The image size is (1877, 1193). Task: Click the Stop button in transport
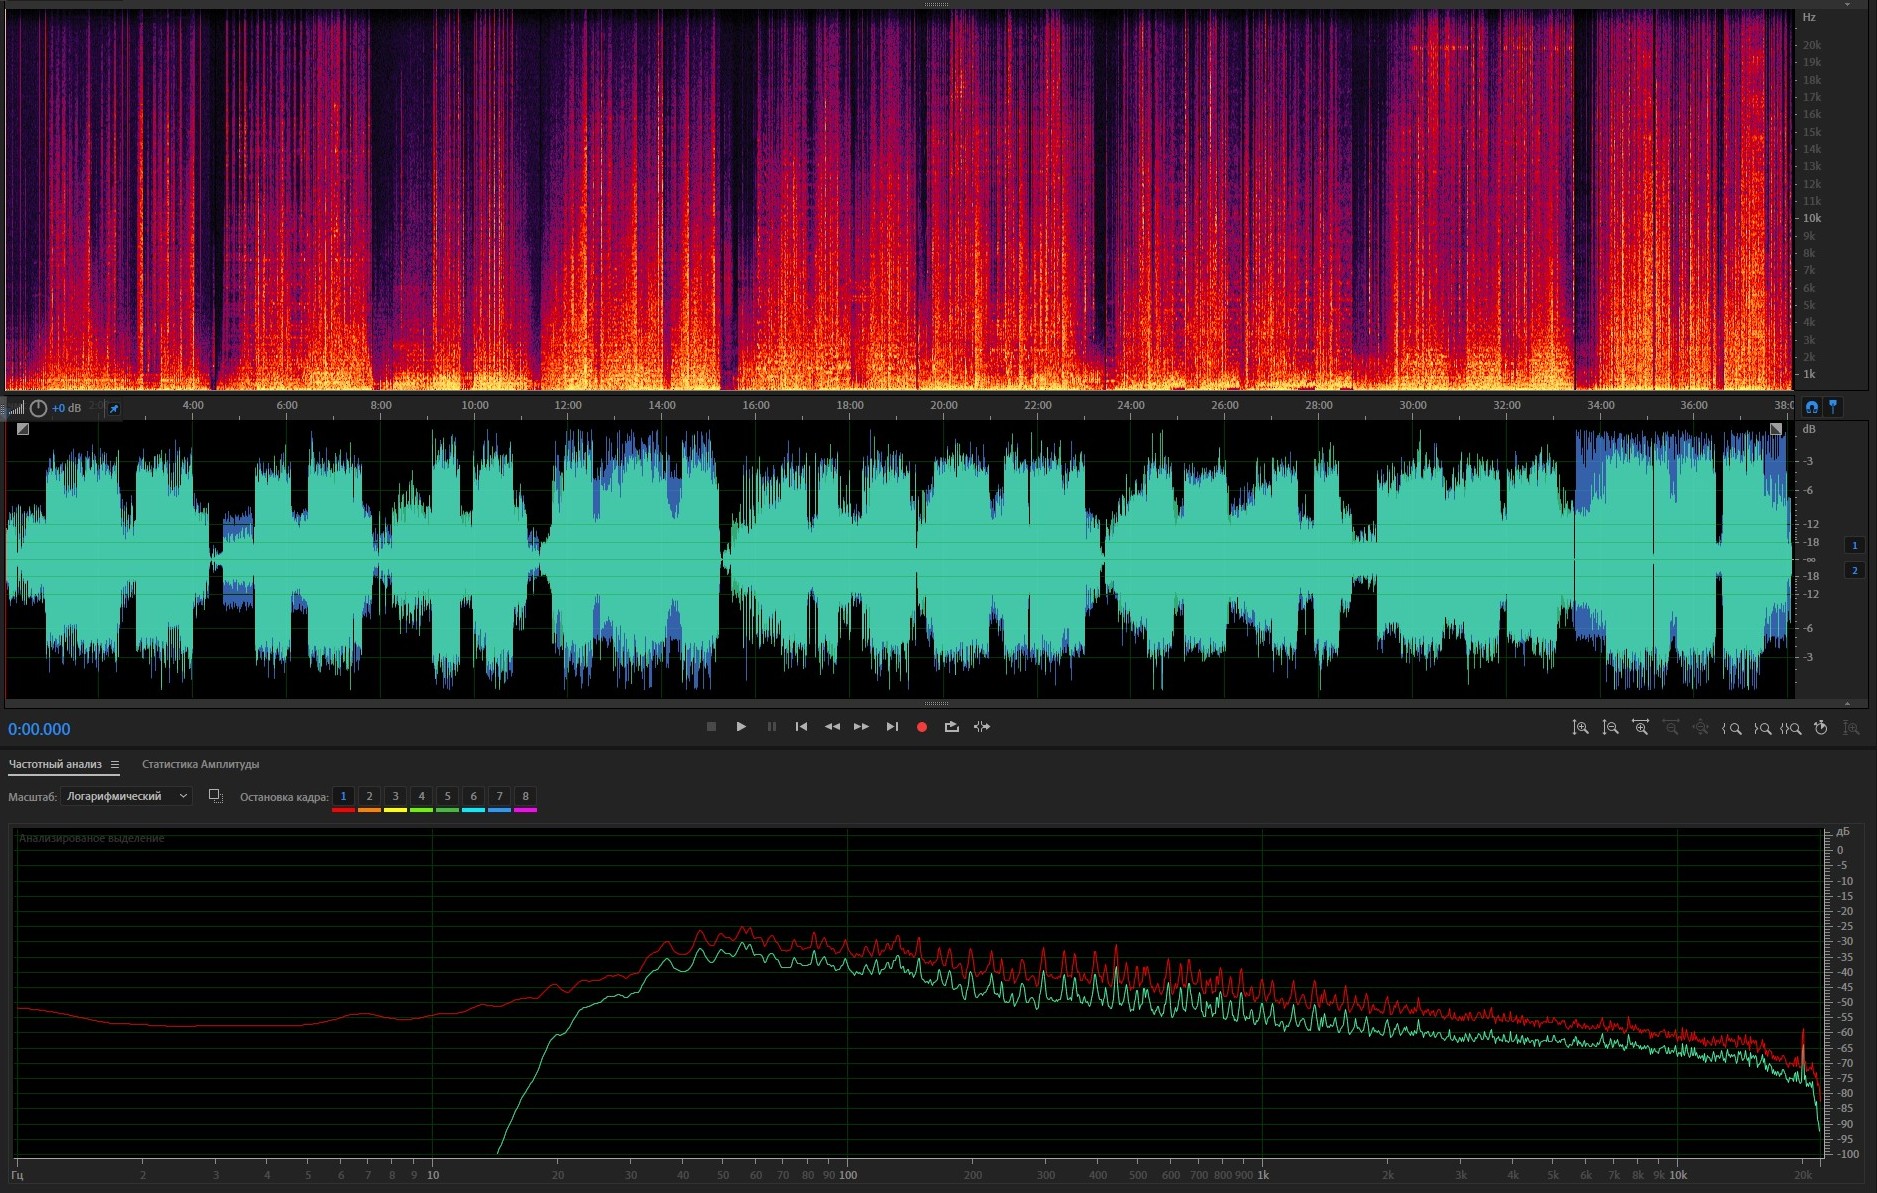tap(711, 727)
